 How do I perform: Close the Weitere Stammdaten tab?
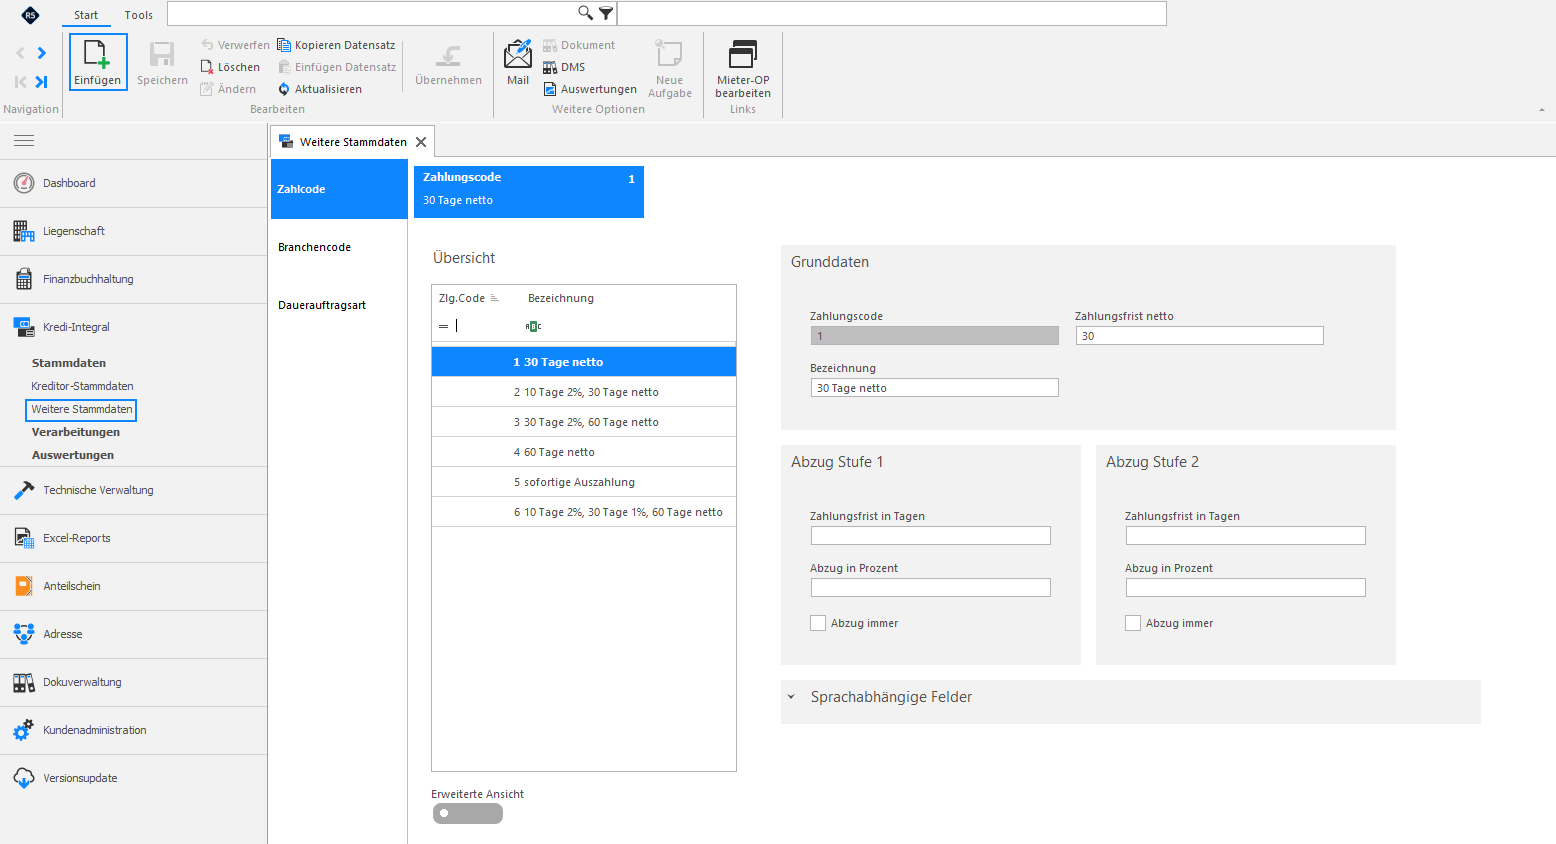click(421, 142)
